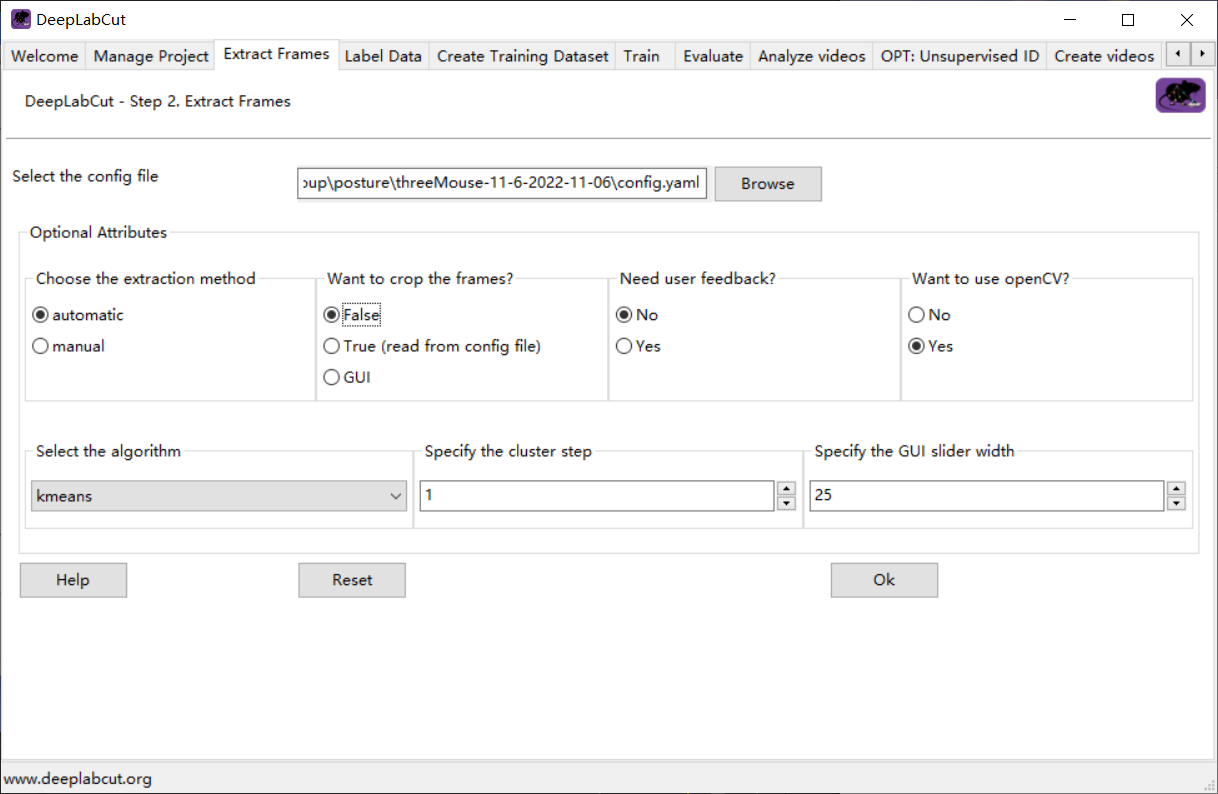
Task: Decrease the GUI slider width value
Action: 1176,503
